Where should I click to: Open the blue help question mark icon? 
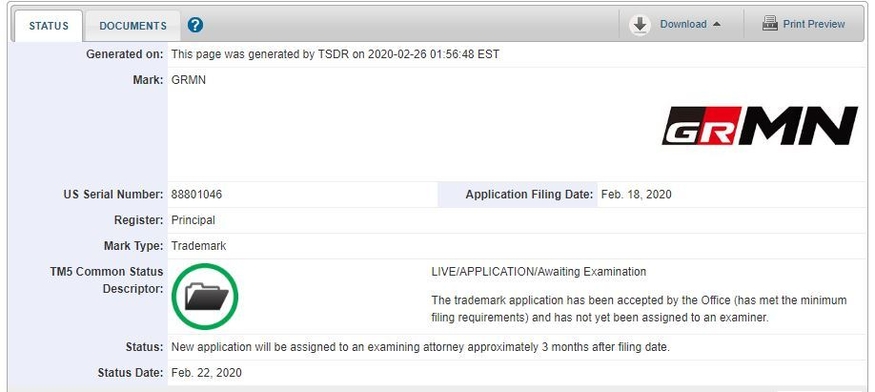click(x=195, y=25)
